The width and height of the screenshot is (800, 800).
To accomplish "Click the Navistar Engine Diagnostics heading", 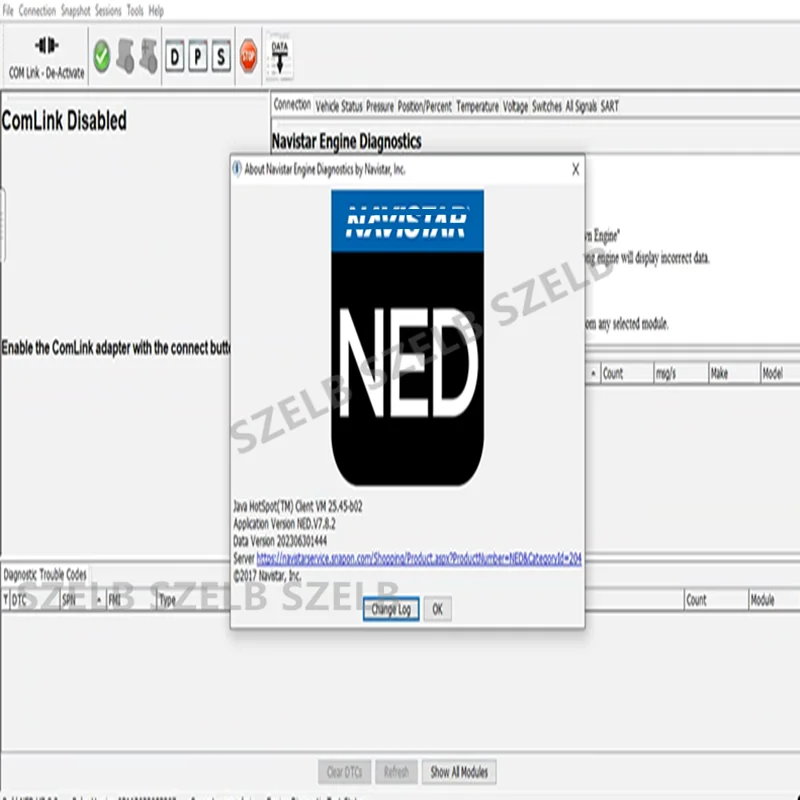I will coord(346,141).
